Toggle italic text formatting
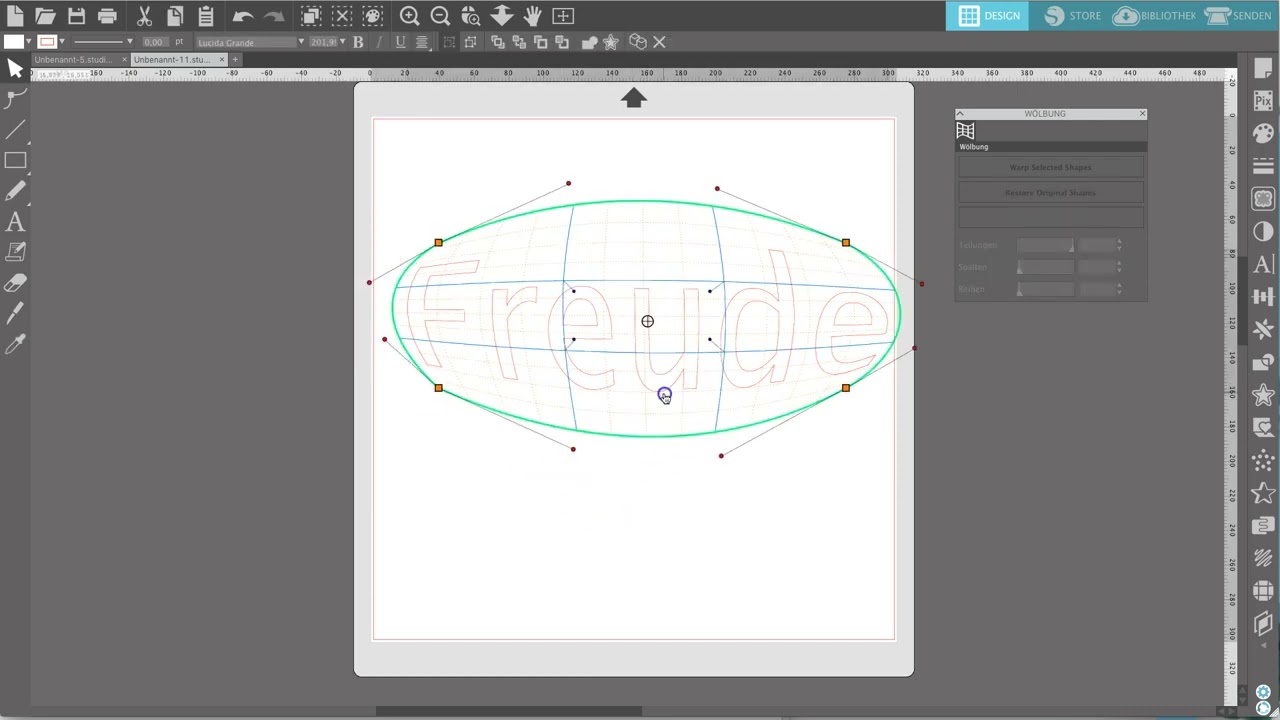The width and height of the screenshot is (1280, 720). point(379,42)
